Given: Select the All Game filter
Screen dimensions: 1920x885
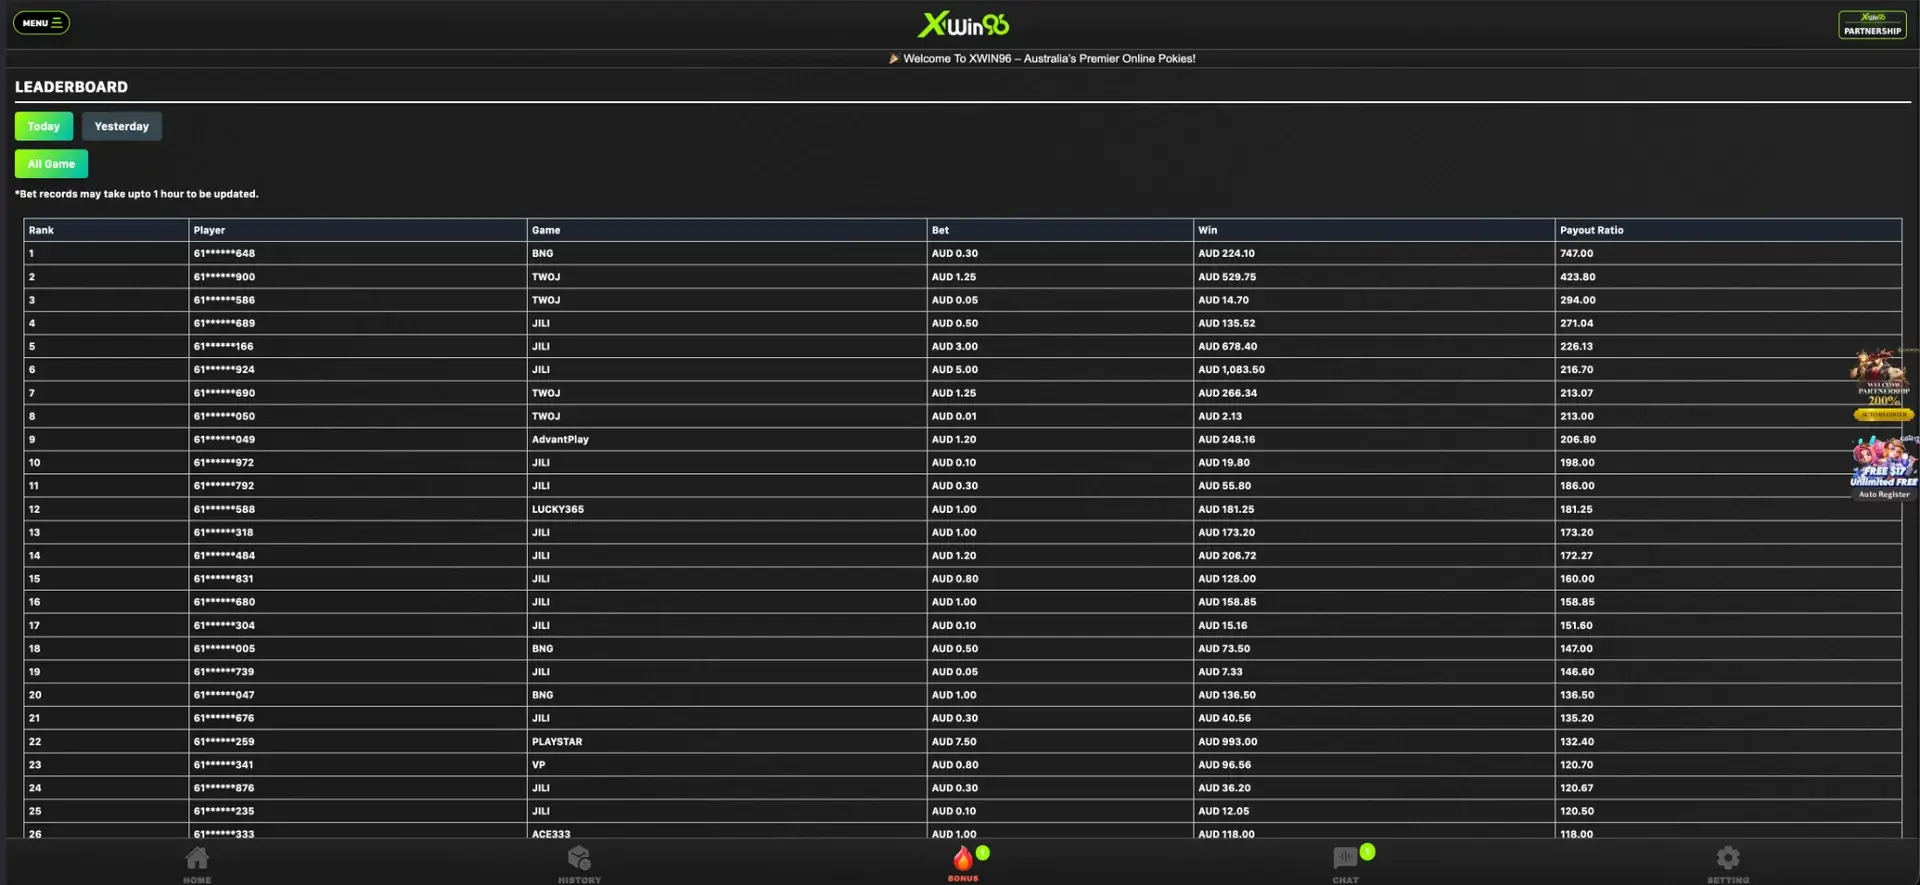Looking at the screenshot, I should point(51,164).
